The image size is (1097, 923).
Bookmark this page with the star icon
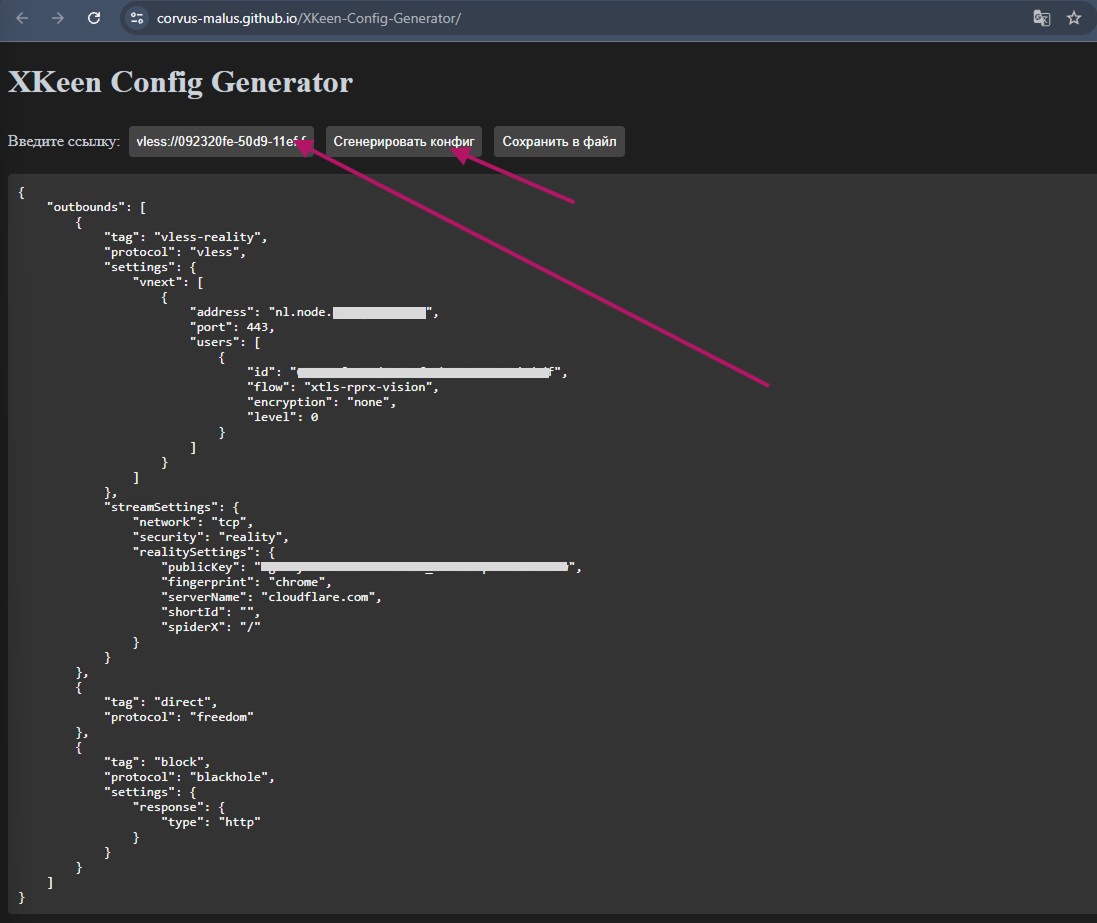[x=1074, y=18]
